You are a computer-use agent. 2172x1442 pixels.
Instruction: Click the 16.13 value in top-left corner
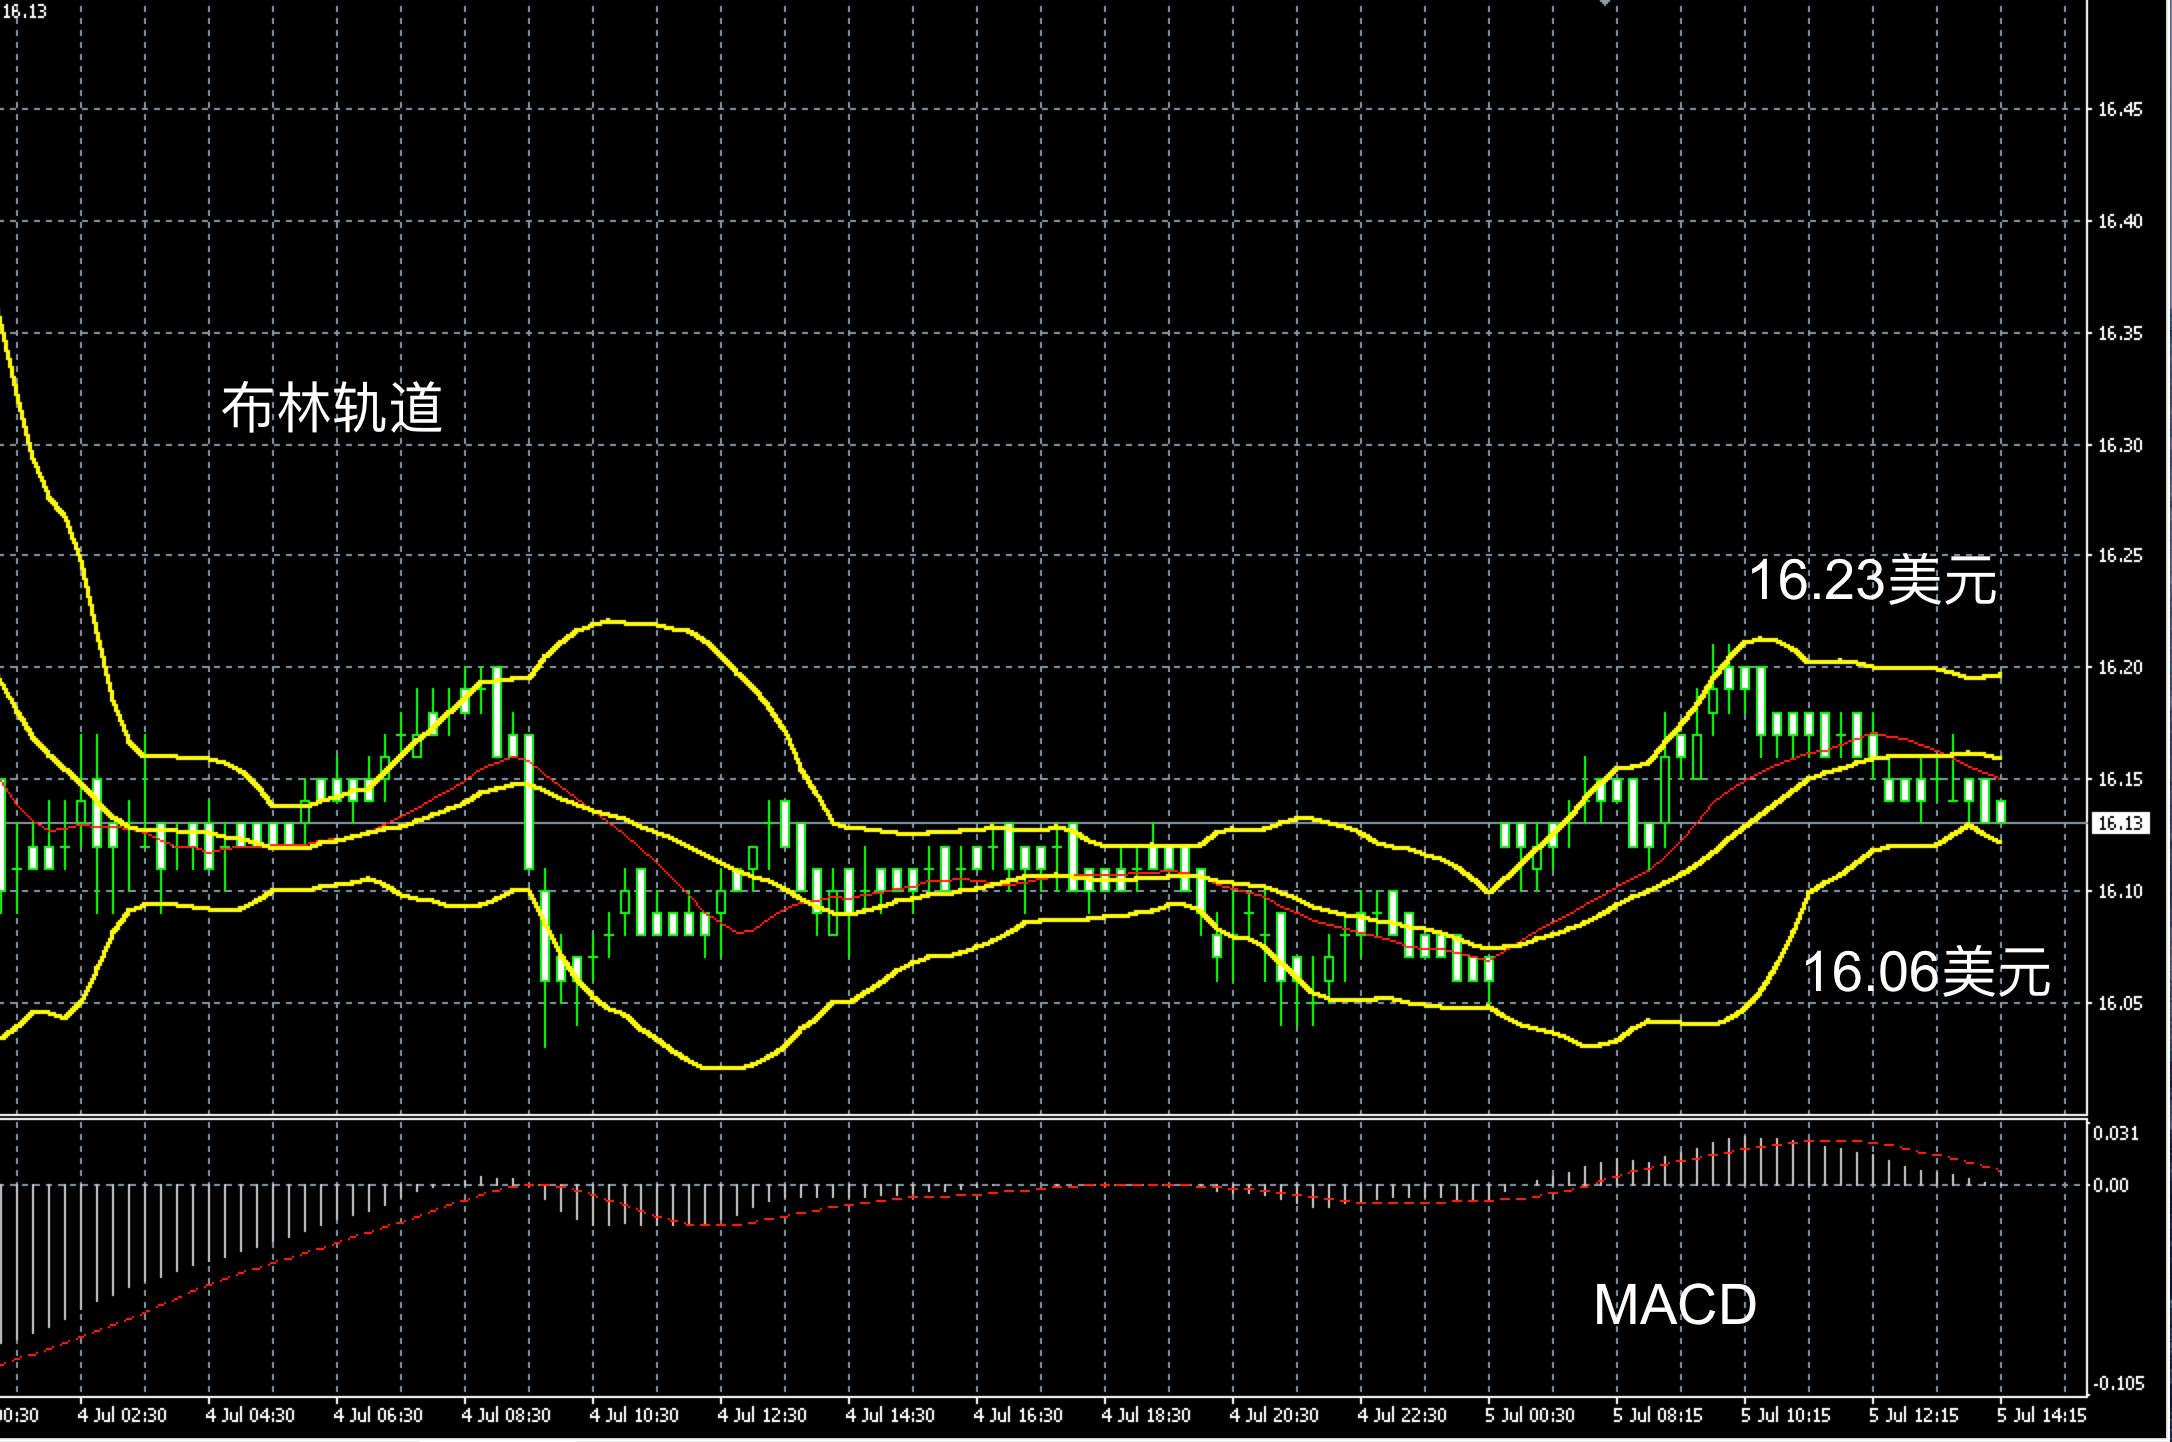[x=24, y=12]
